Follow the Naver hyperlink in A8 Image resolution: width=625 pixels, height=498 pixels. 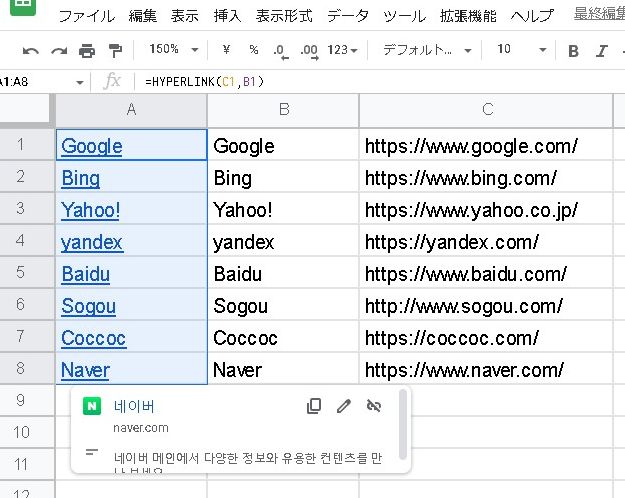[x=85, y=370]
